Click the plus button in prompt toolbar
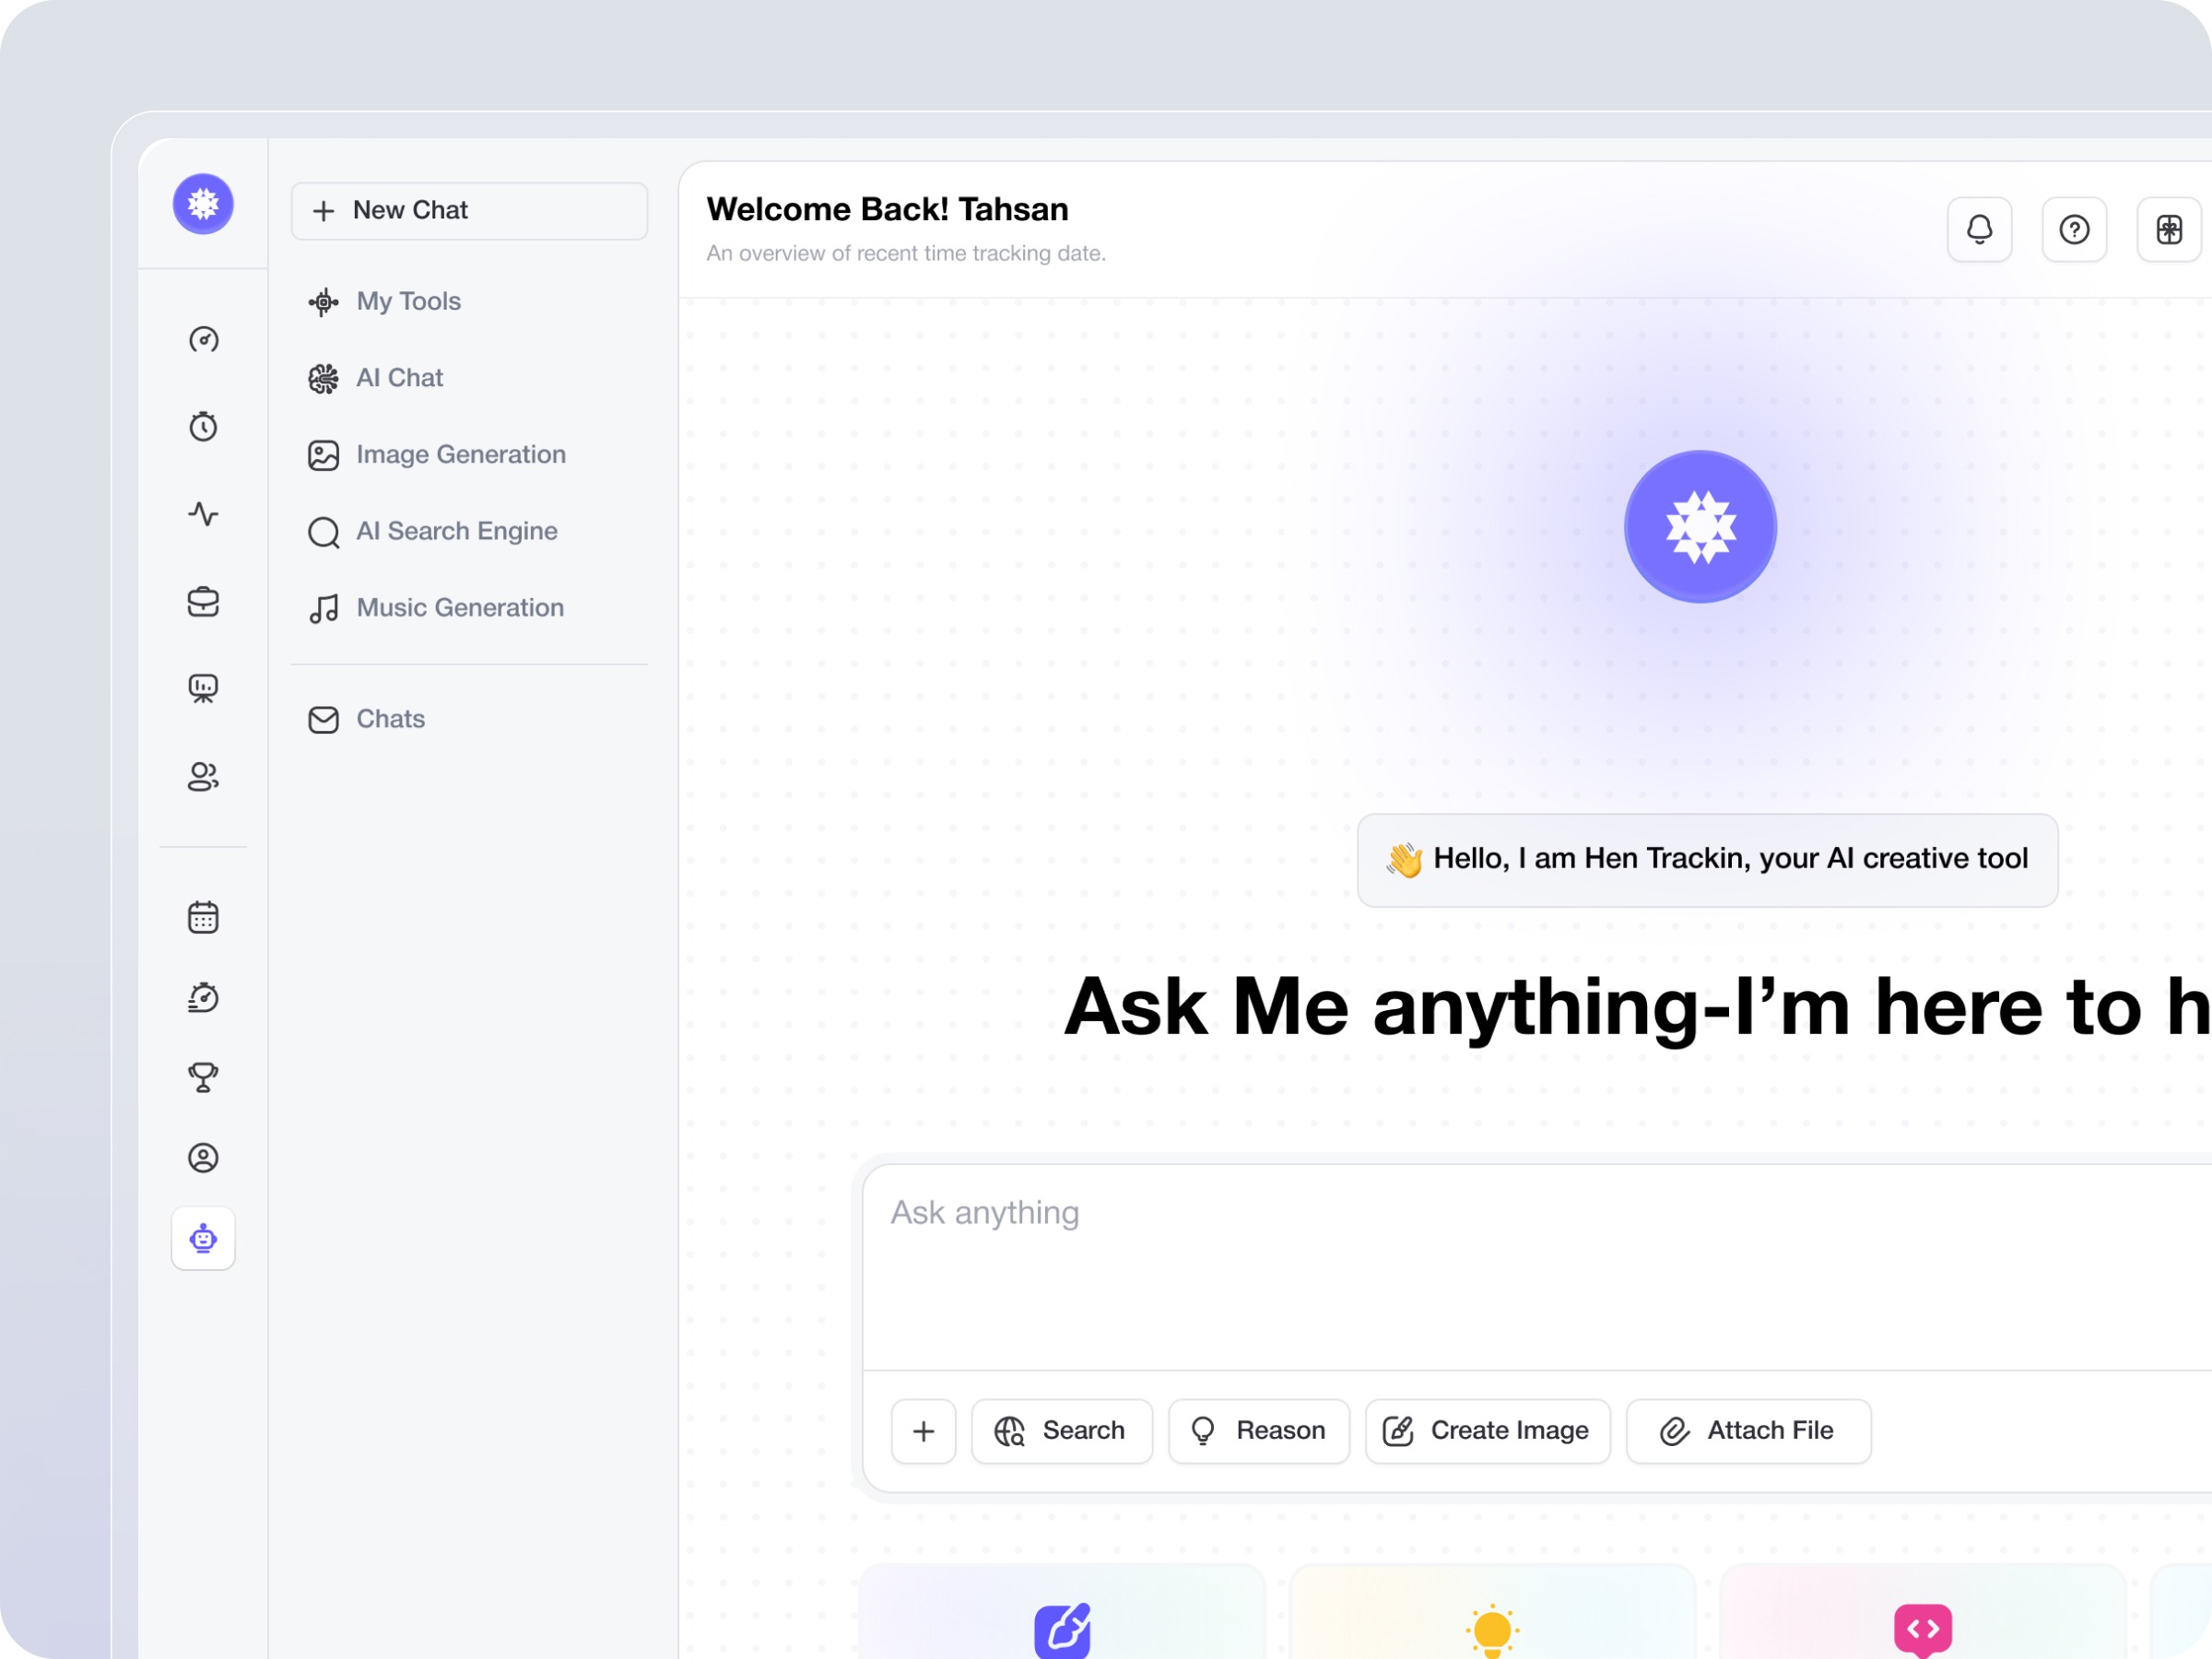The image size is (2212, 1659). [x=923, y=1431]
